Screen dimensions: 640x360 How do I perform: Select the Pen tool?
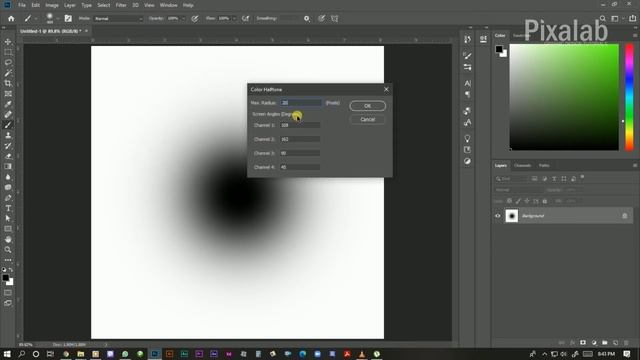coord(8,198)
